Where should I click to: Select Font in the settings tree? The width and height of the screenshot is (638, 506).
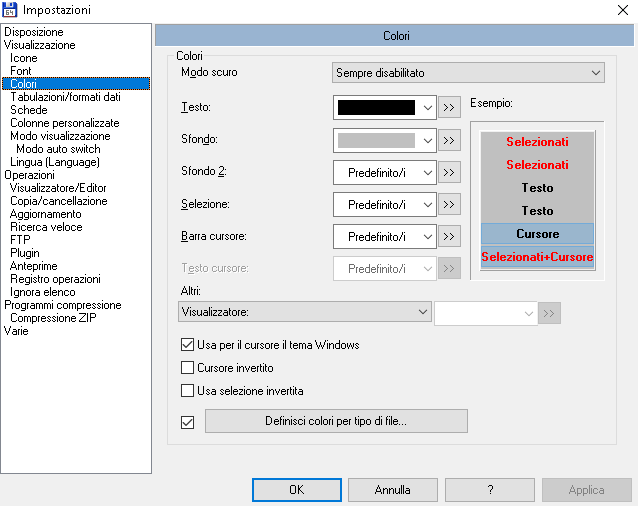tap(21, 71)
